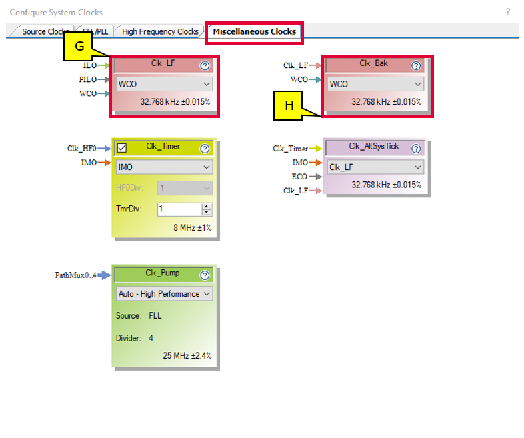524x438 pixels.
Task: Click the TmrDiv value field
Action: tap(179, 209)
